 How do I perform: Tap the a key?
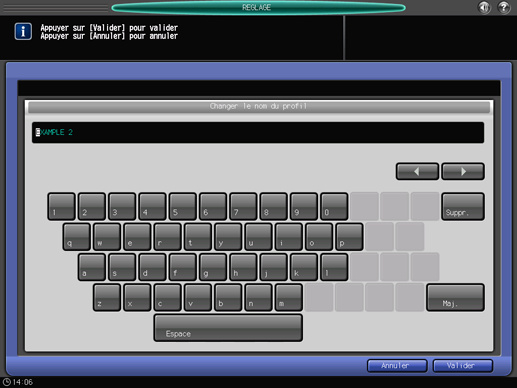click(x=92, y=267)
